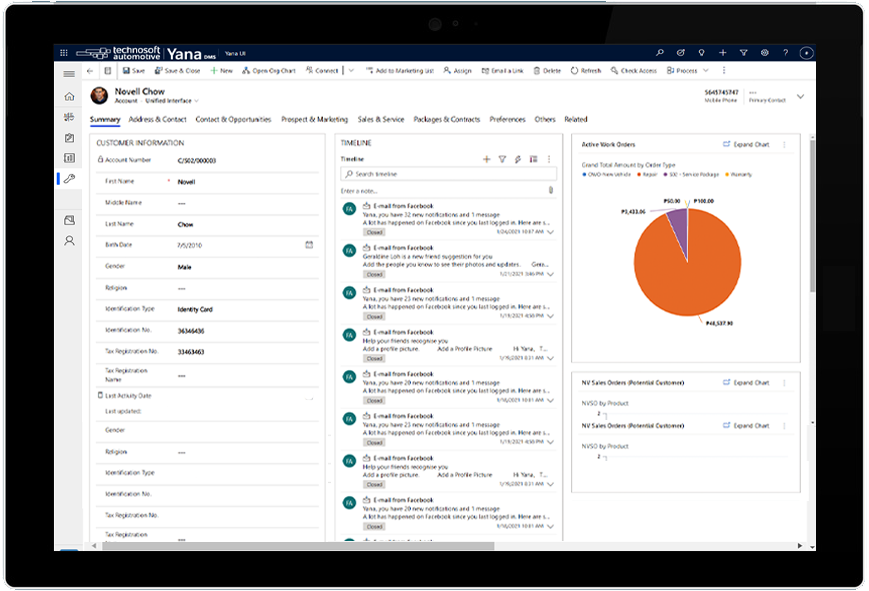Expand the Connect dropdown arrow
The width and height of the screenshot is (869, 591).
pos(351,71)
